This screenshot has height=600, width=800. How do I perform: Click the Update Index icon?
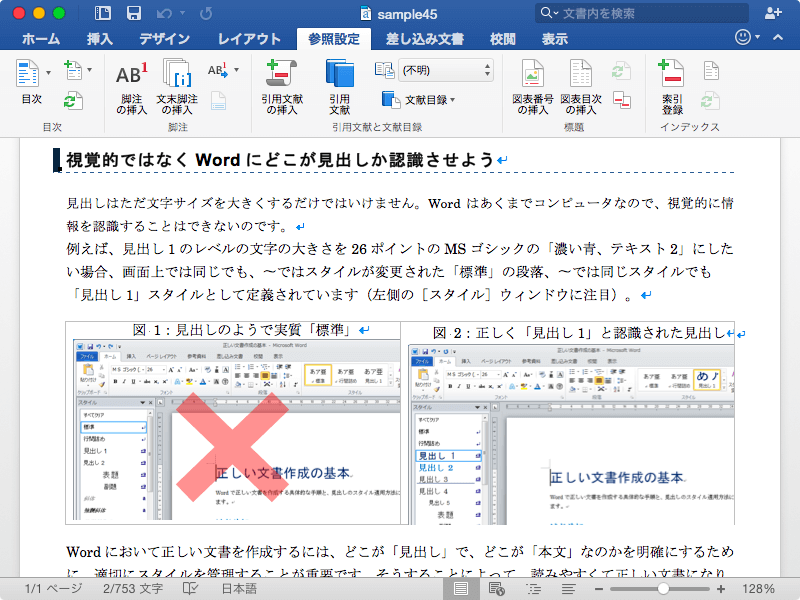710,101
